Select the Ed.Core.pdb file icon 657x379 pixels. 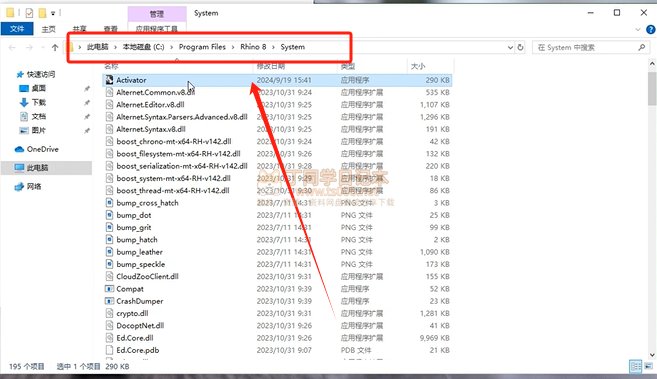coord(109,350)
